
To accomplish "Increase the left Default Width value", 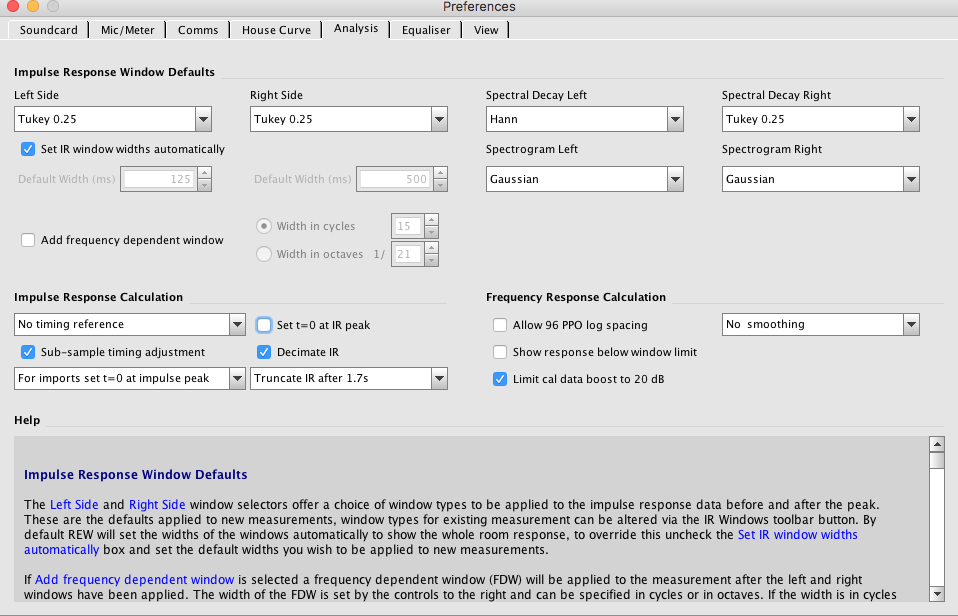I will point(205,173).
